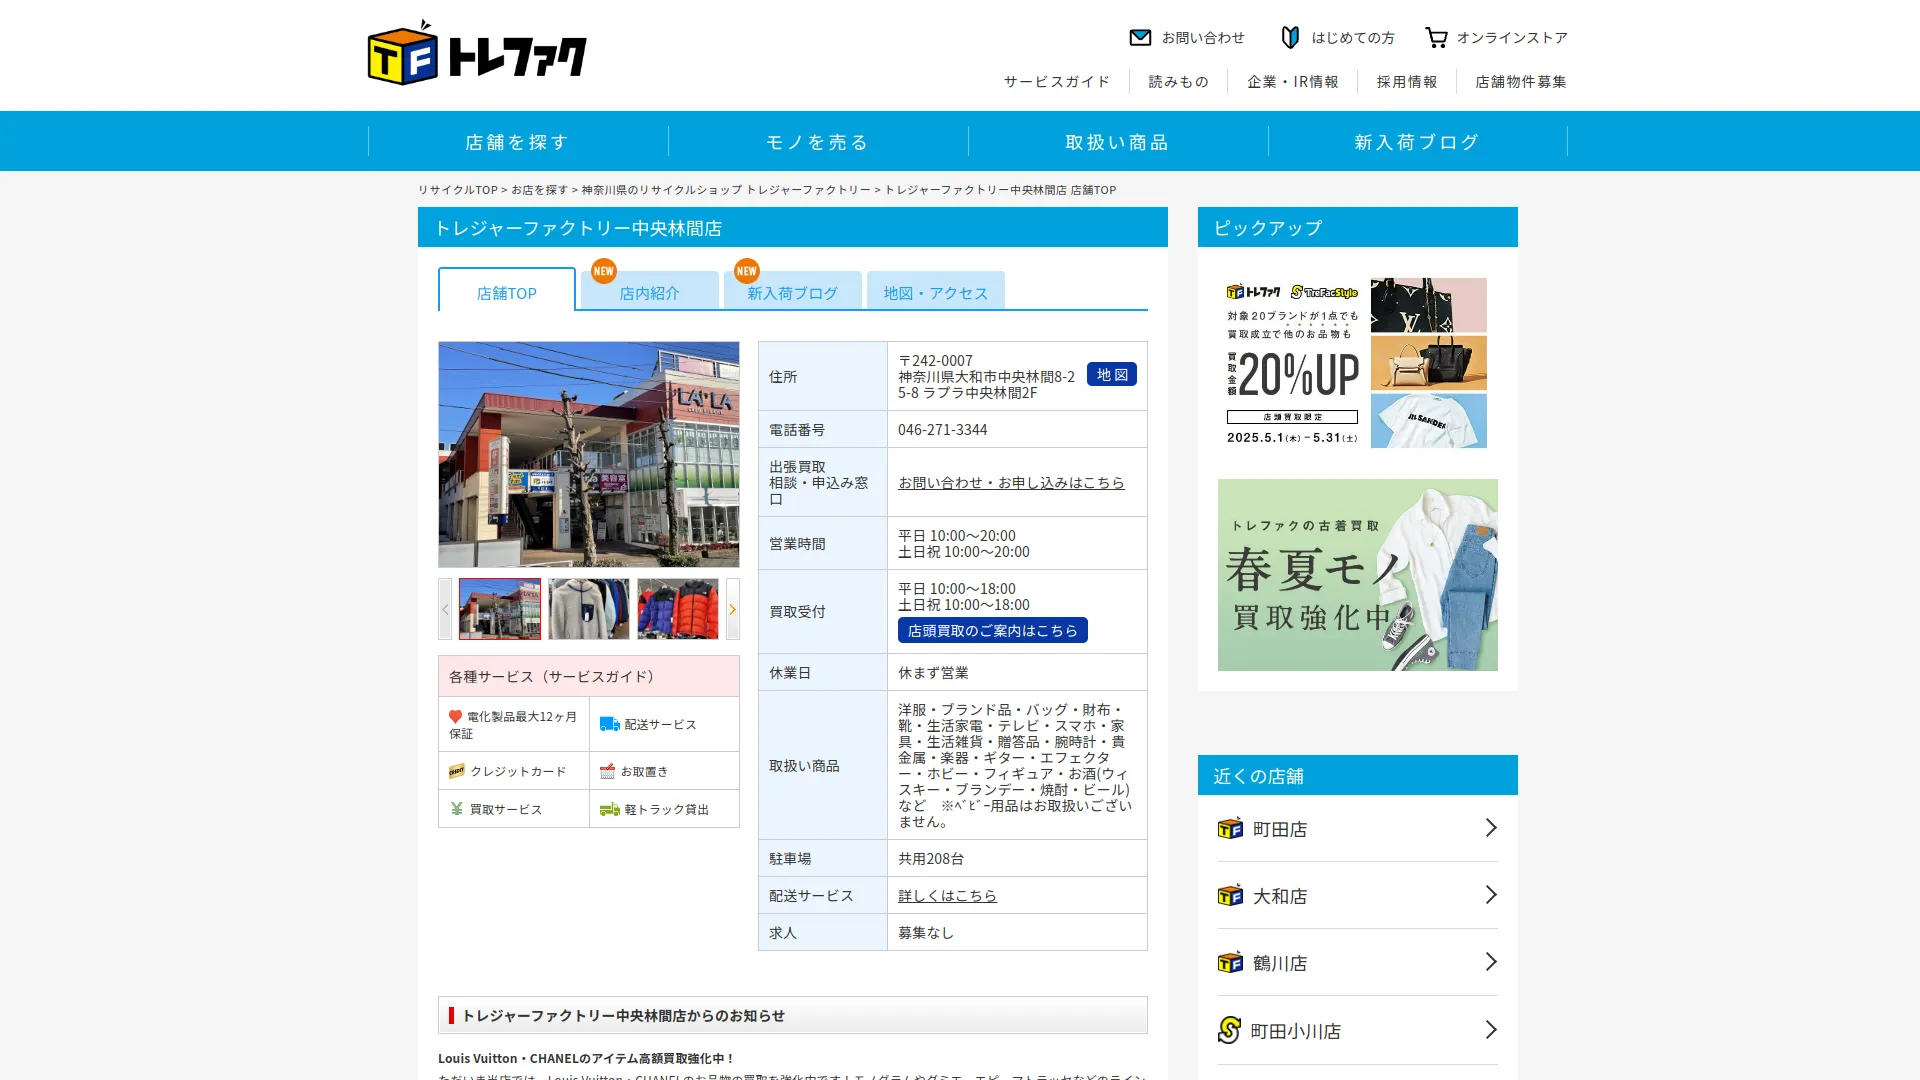Open お問い合わせ・お申し込みはこちら link
The image size is (1920, 1080).
(1011, 482)
